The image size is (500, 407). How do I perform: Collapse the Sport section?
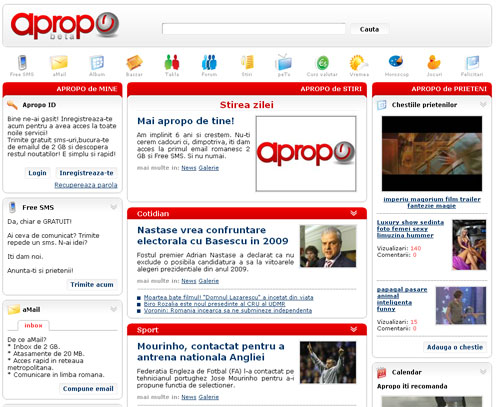354,330
